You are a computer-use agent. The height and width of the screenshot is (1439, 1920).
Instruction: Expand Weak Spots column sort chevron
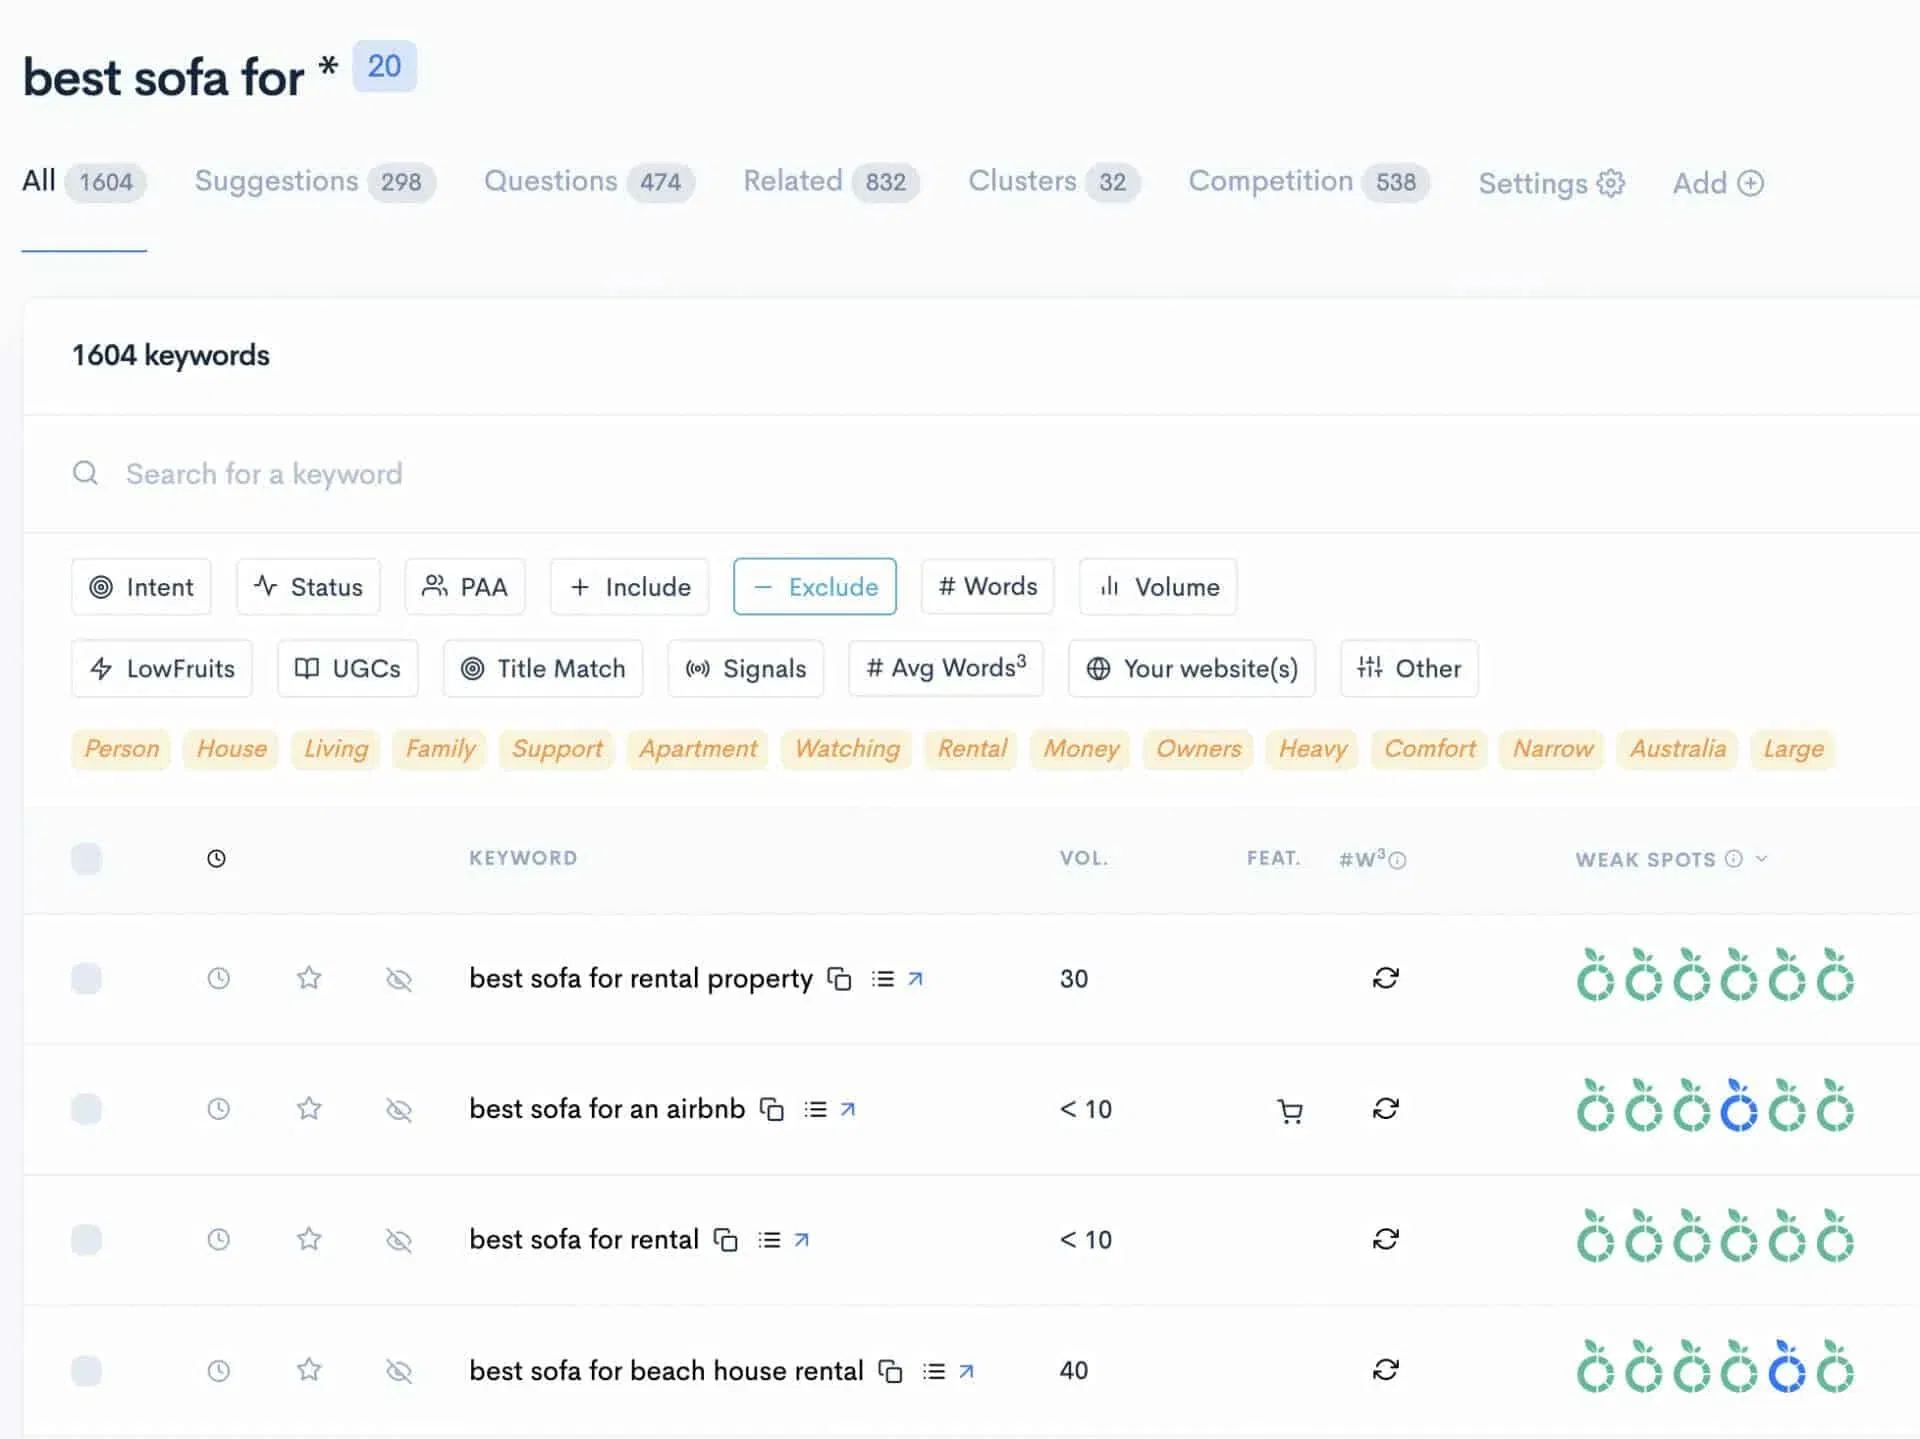pyautogui.click(x=1762, y=858)
